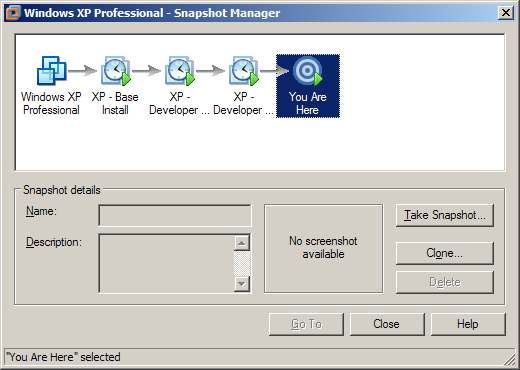Click the VMware icon in the title bar
520x370 pixels.
(14, 13)
